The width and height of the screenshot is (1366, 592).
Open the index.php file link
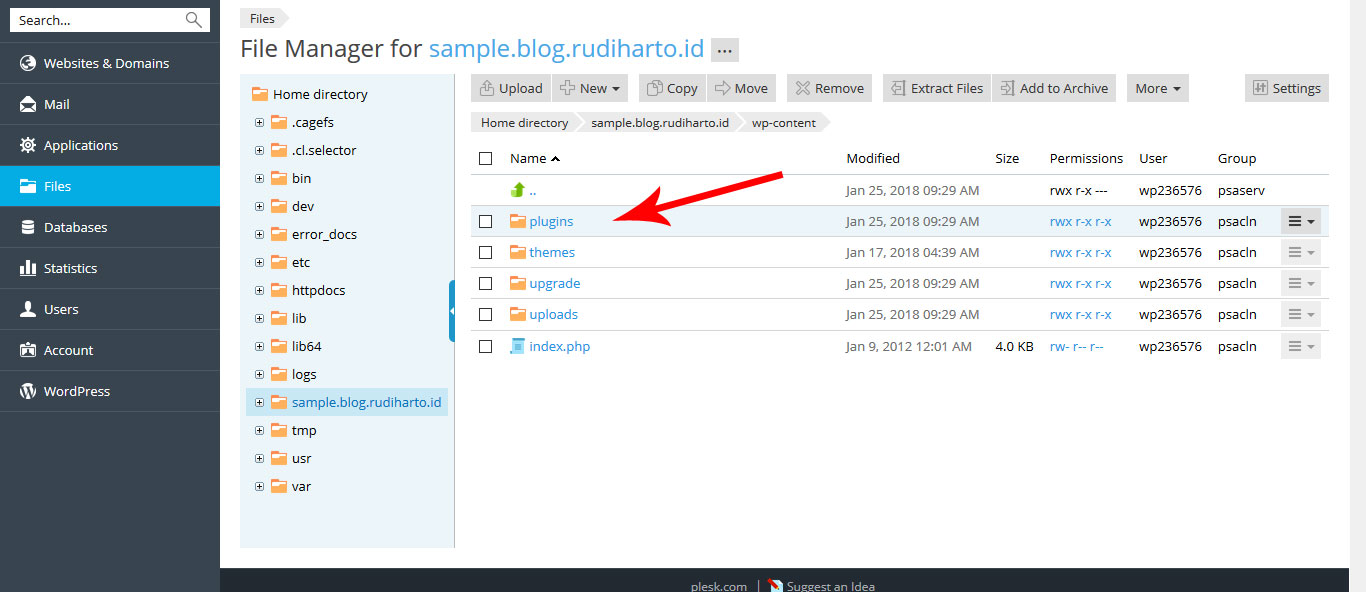tap(559, 346)
